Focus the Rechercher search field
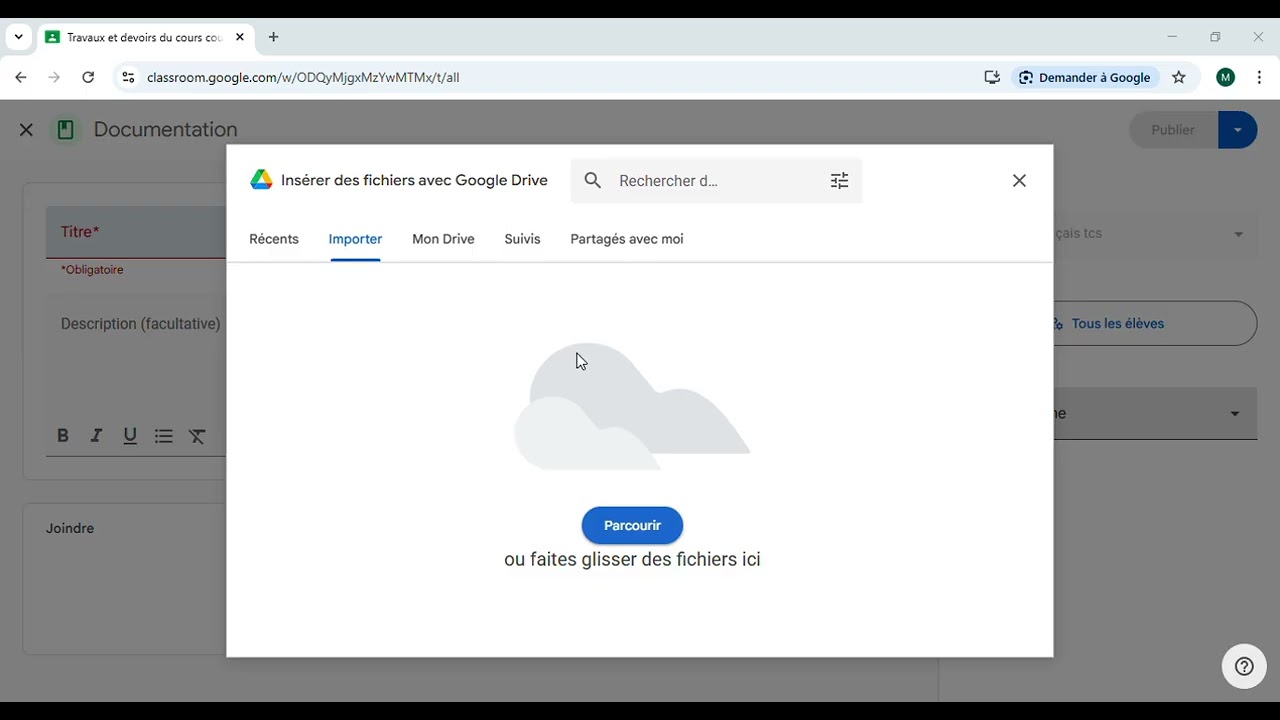Image resolution: width=1280 pixels, height=720 pixels. (x=715, y=181)
